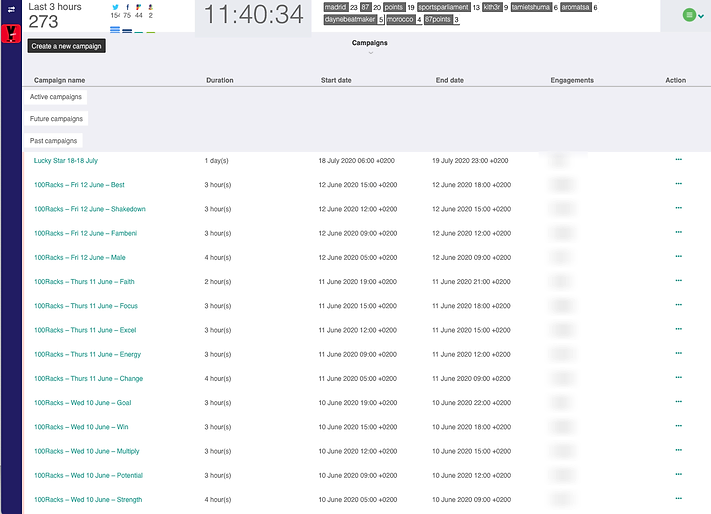
Task: Open actions menu for 100Racks Wed Strength
Action: click(678, 499)
